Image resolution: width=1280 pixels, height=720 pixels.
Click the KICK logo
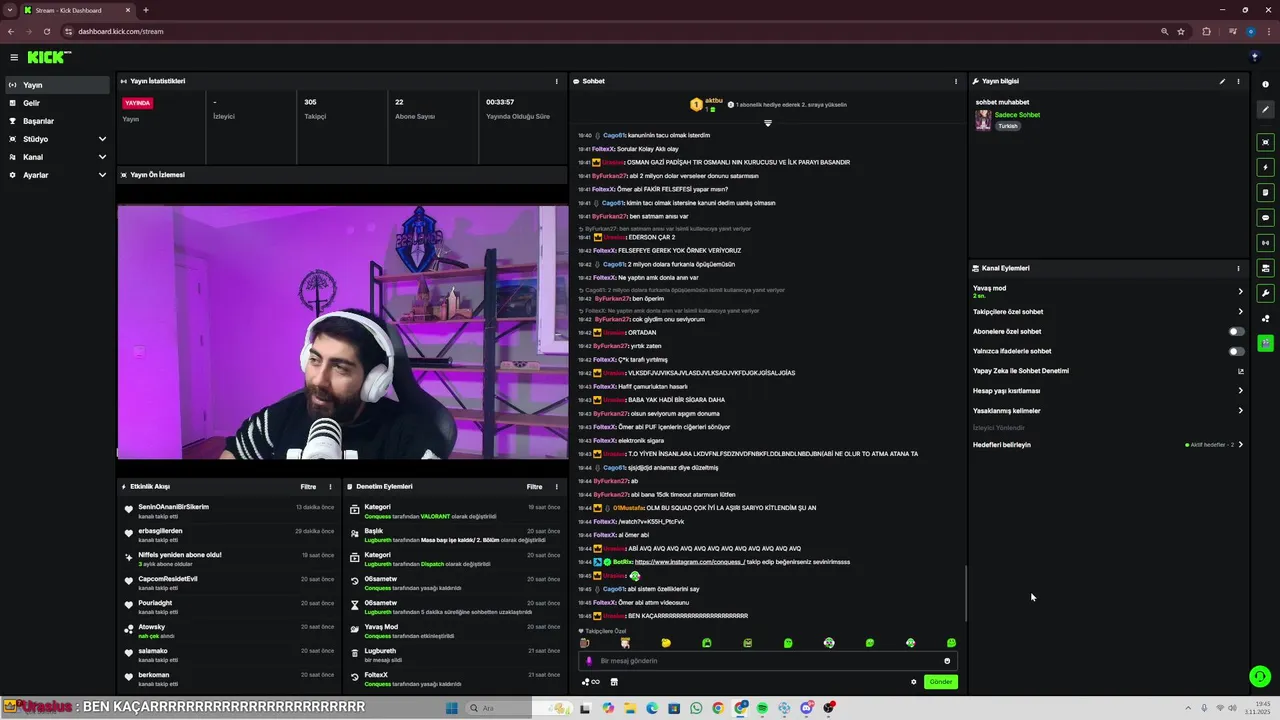(48, 57)
